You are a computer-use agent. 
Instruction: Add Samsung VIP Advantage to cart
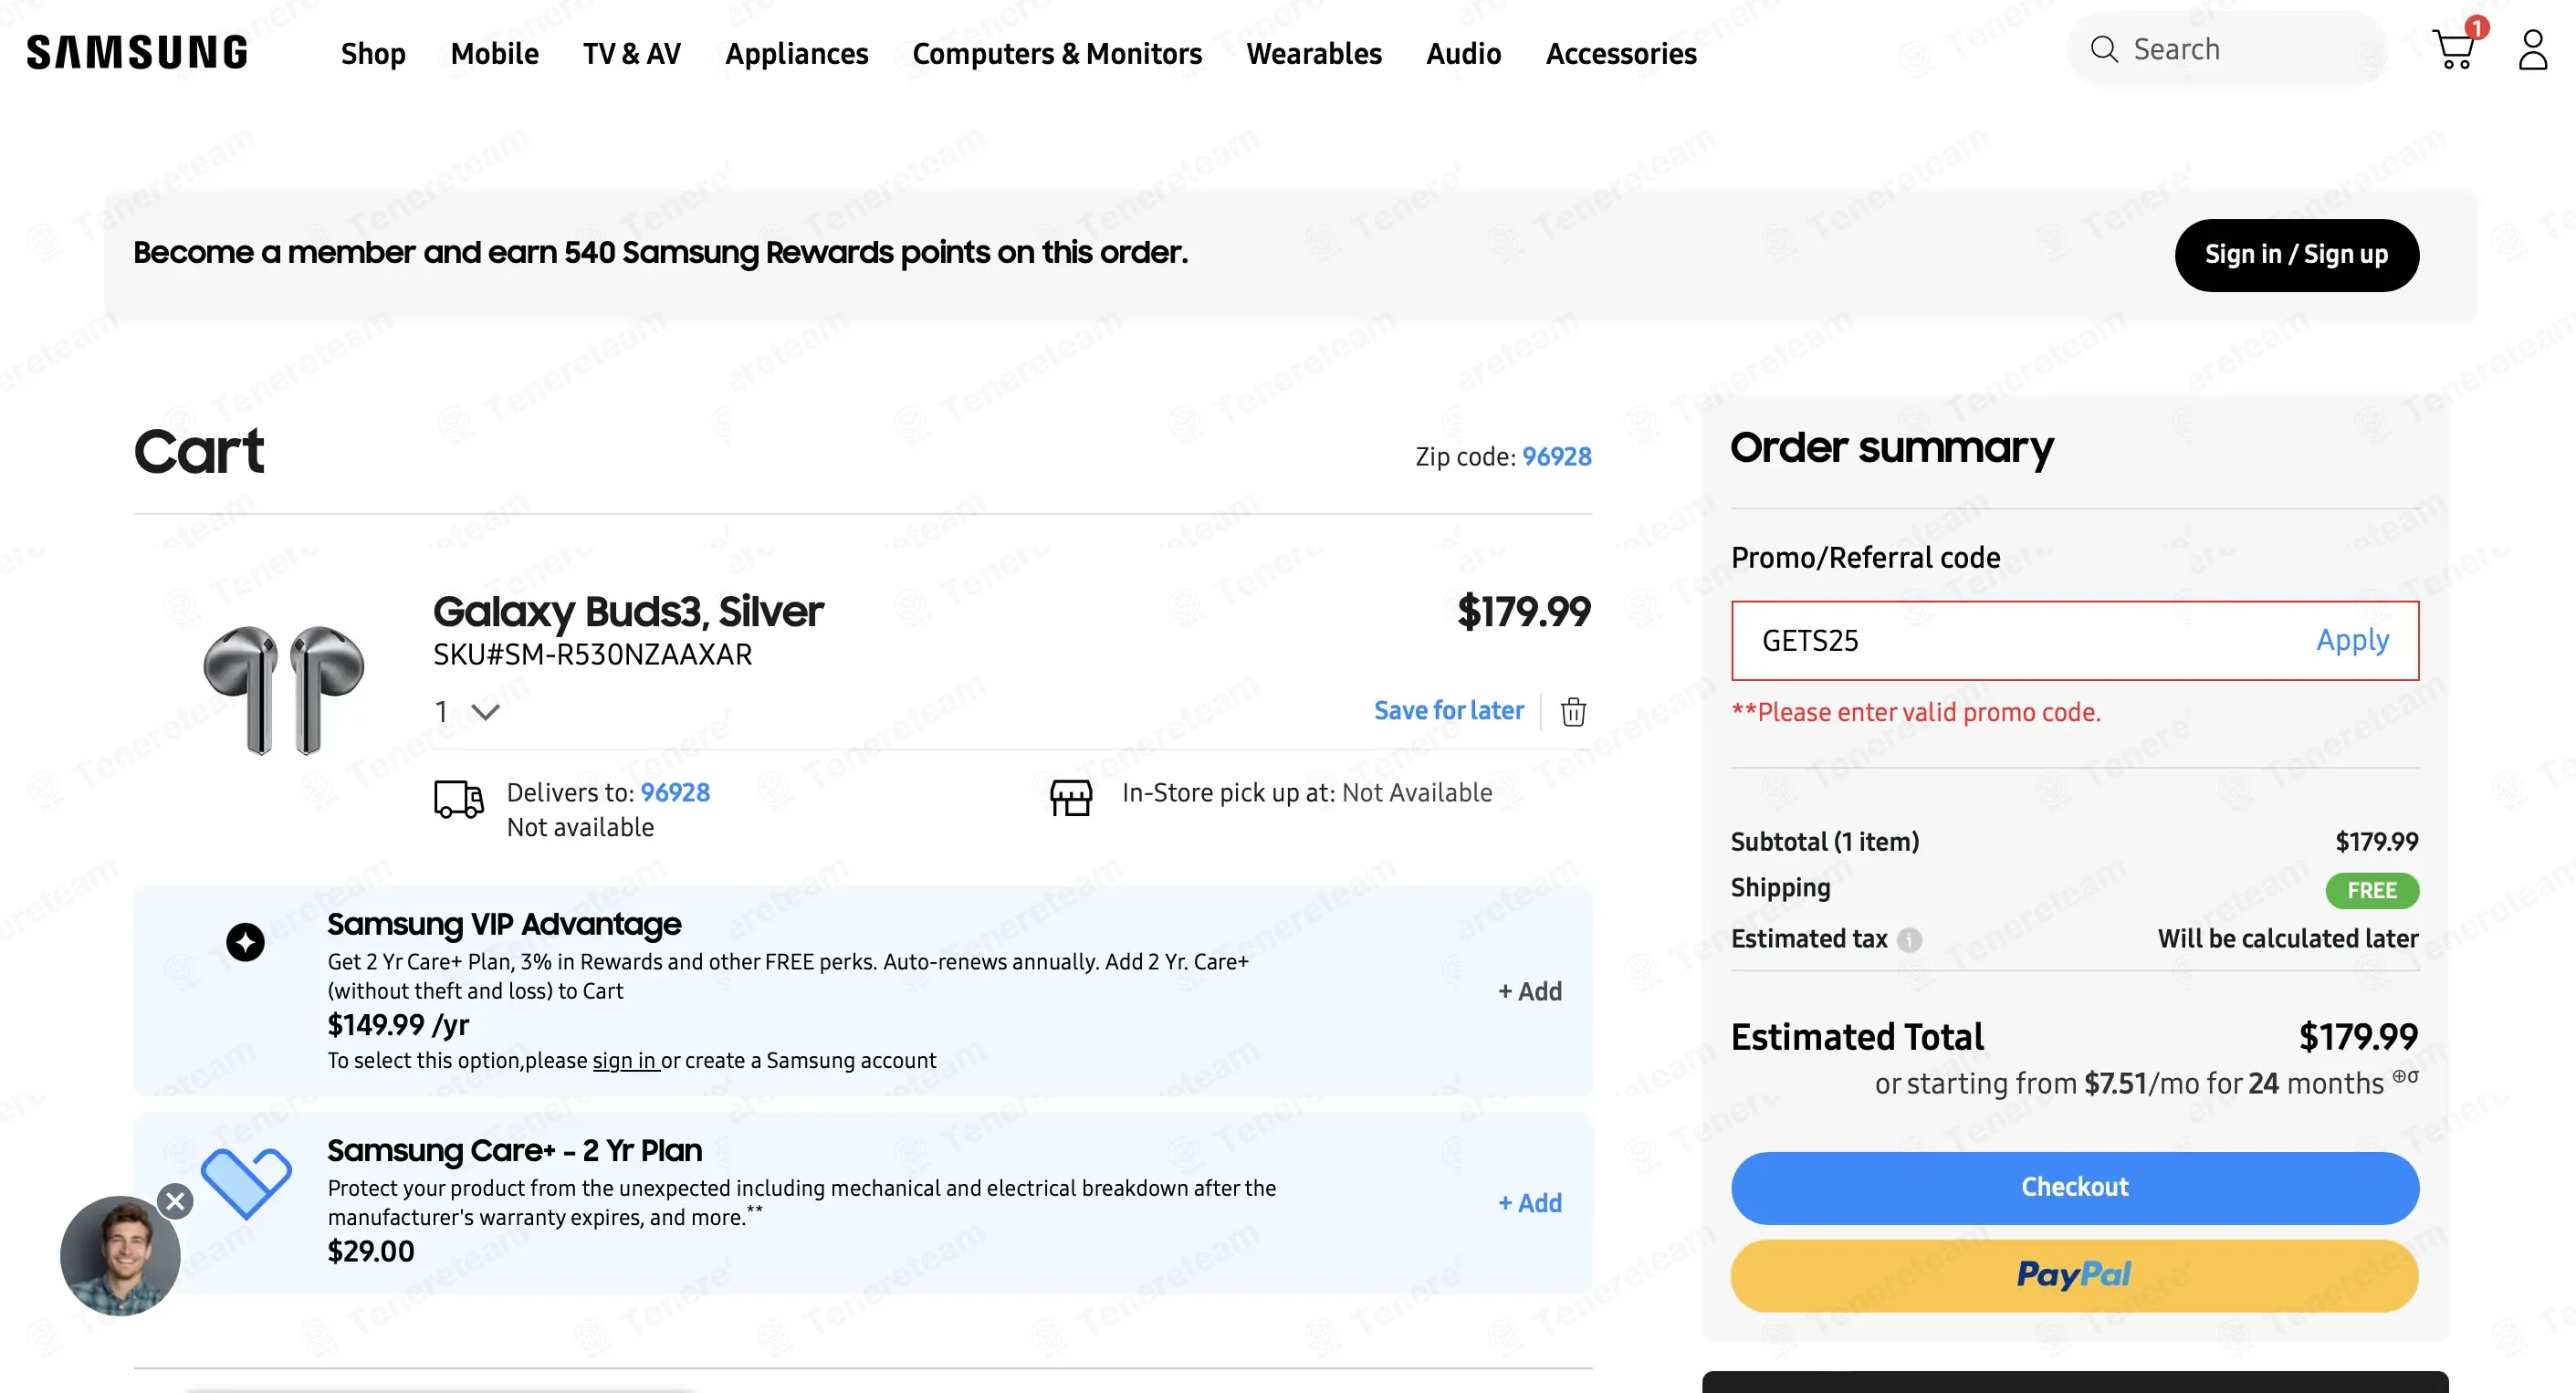[x=1530, y=991]
